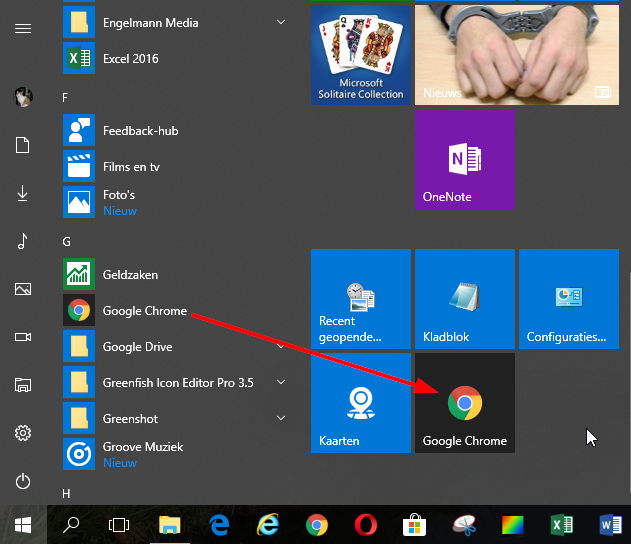Image resolution: width=631 pixels, height=544 pixels.
Task: Open Task View on the taskbar
Action: (x=119, y=524)
